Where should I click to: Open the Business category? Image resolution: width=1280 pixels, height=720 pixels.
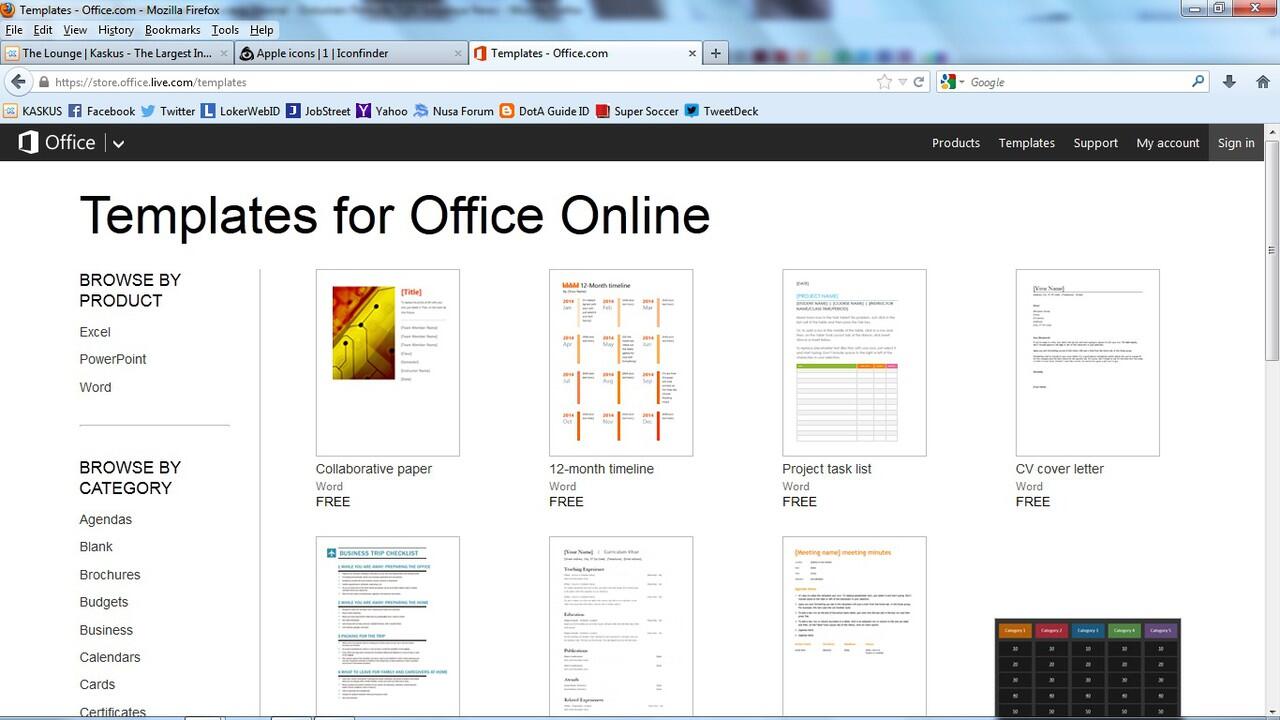(106, 630)
